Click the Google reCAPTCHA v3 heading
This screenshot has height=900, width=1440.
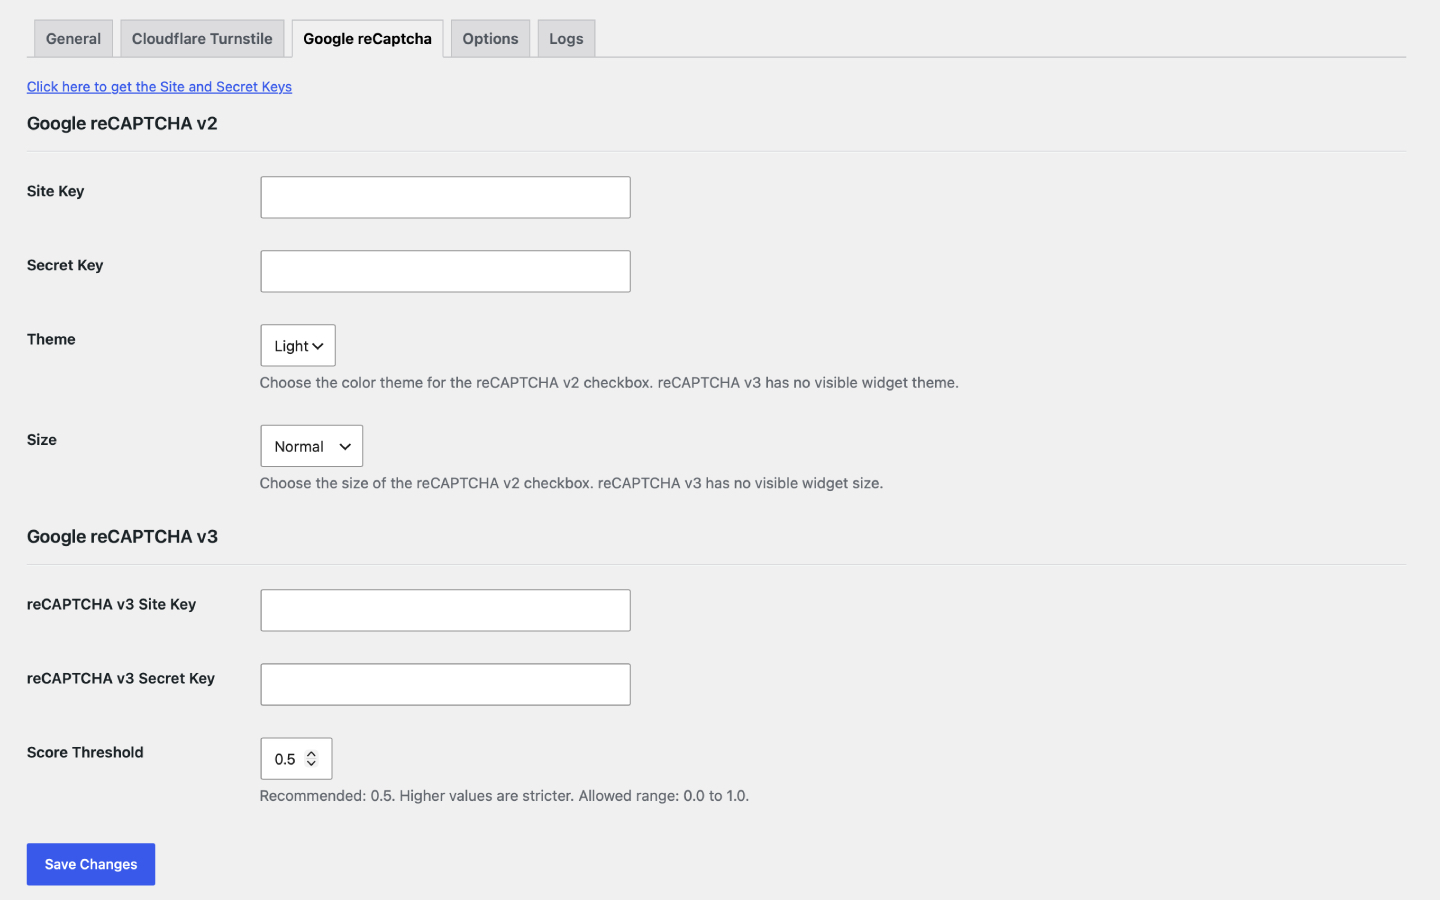pos(122,537)
